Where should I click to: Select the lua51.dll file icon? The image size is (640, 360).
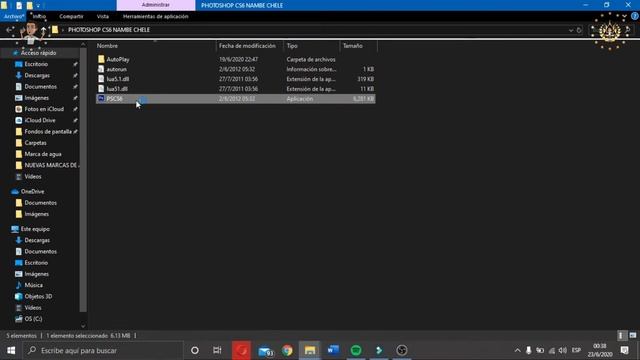pos(101,89)
